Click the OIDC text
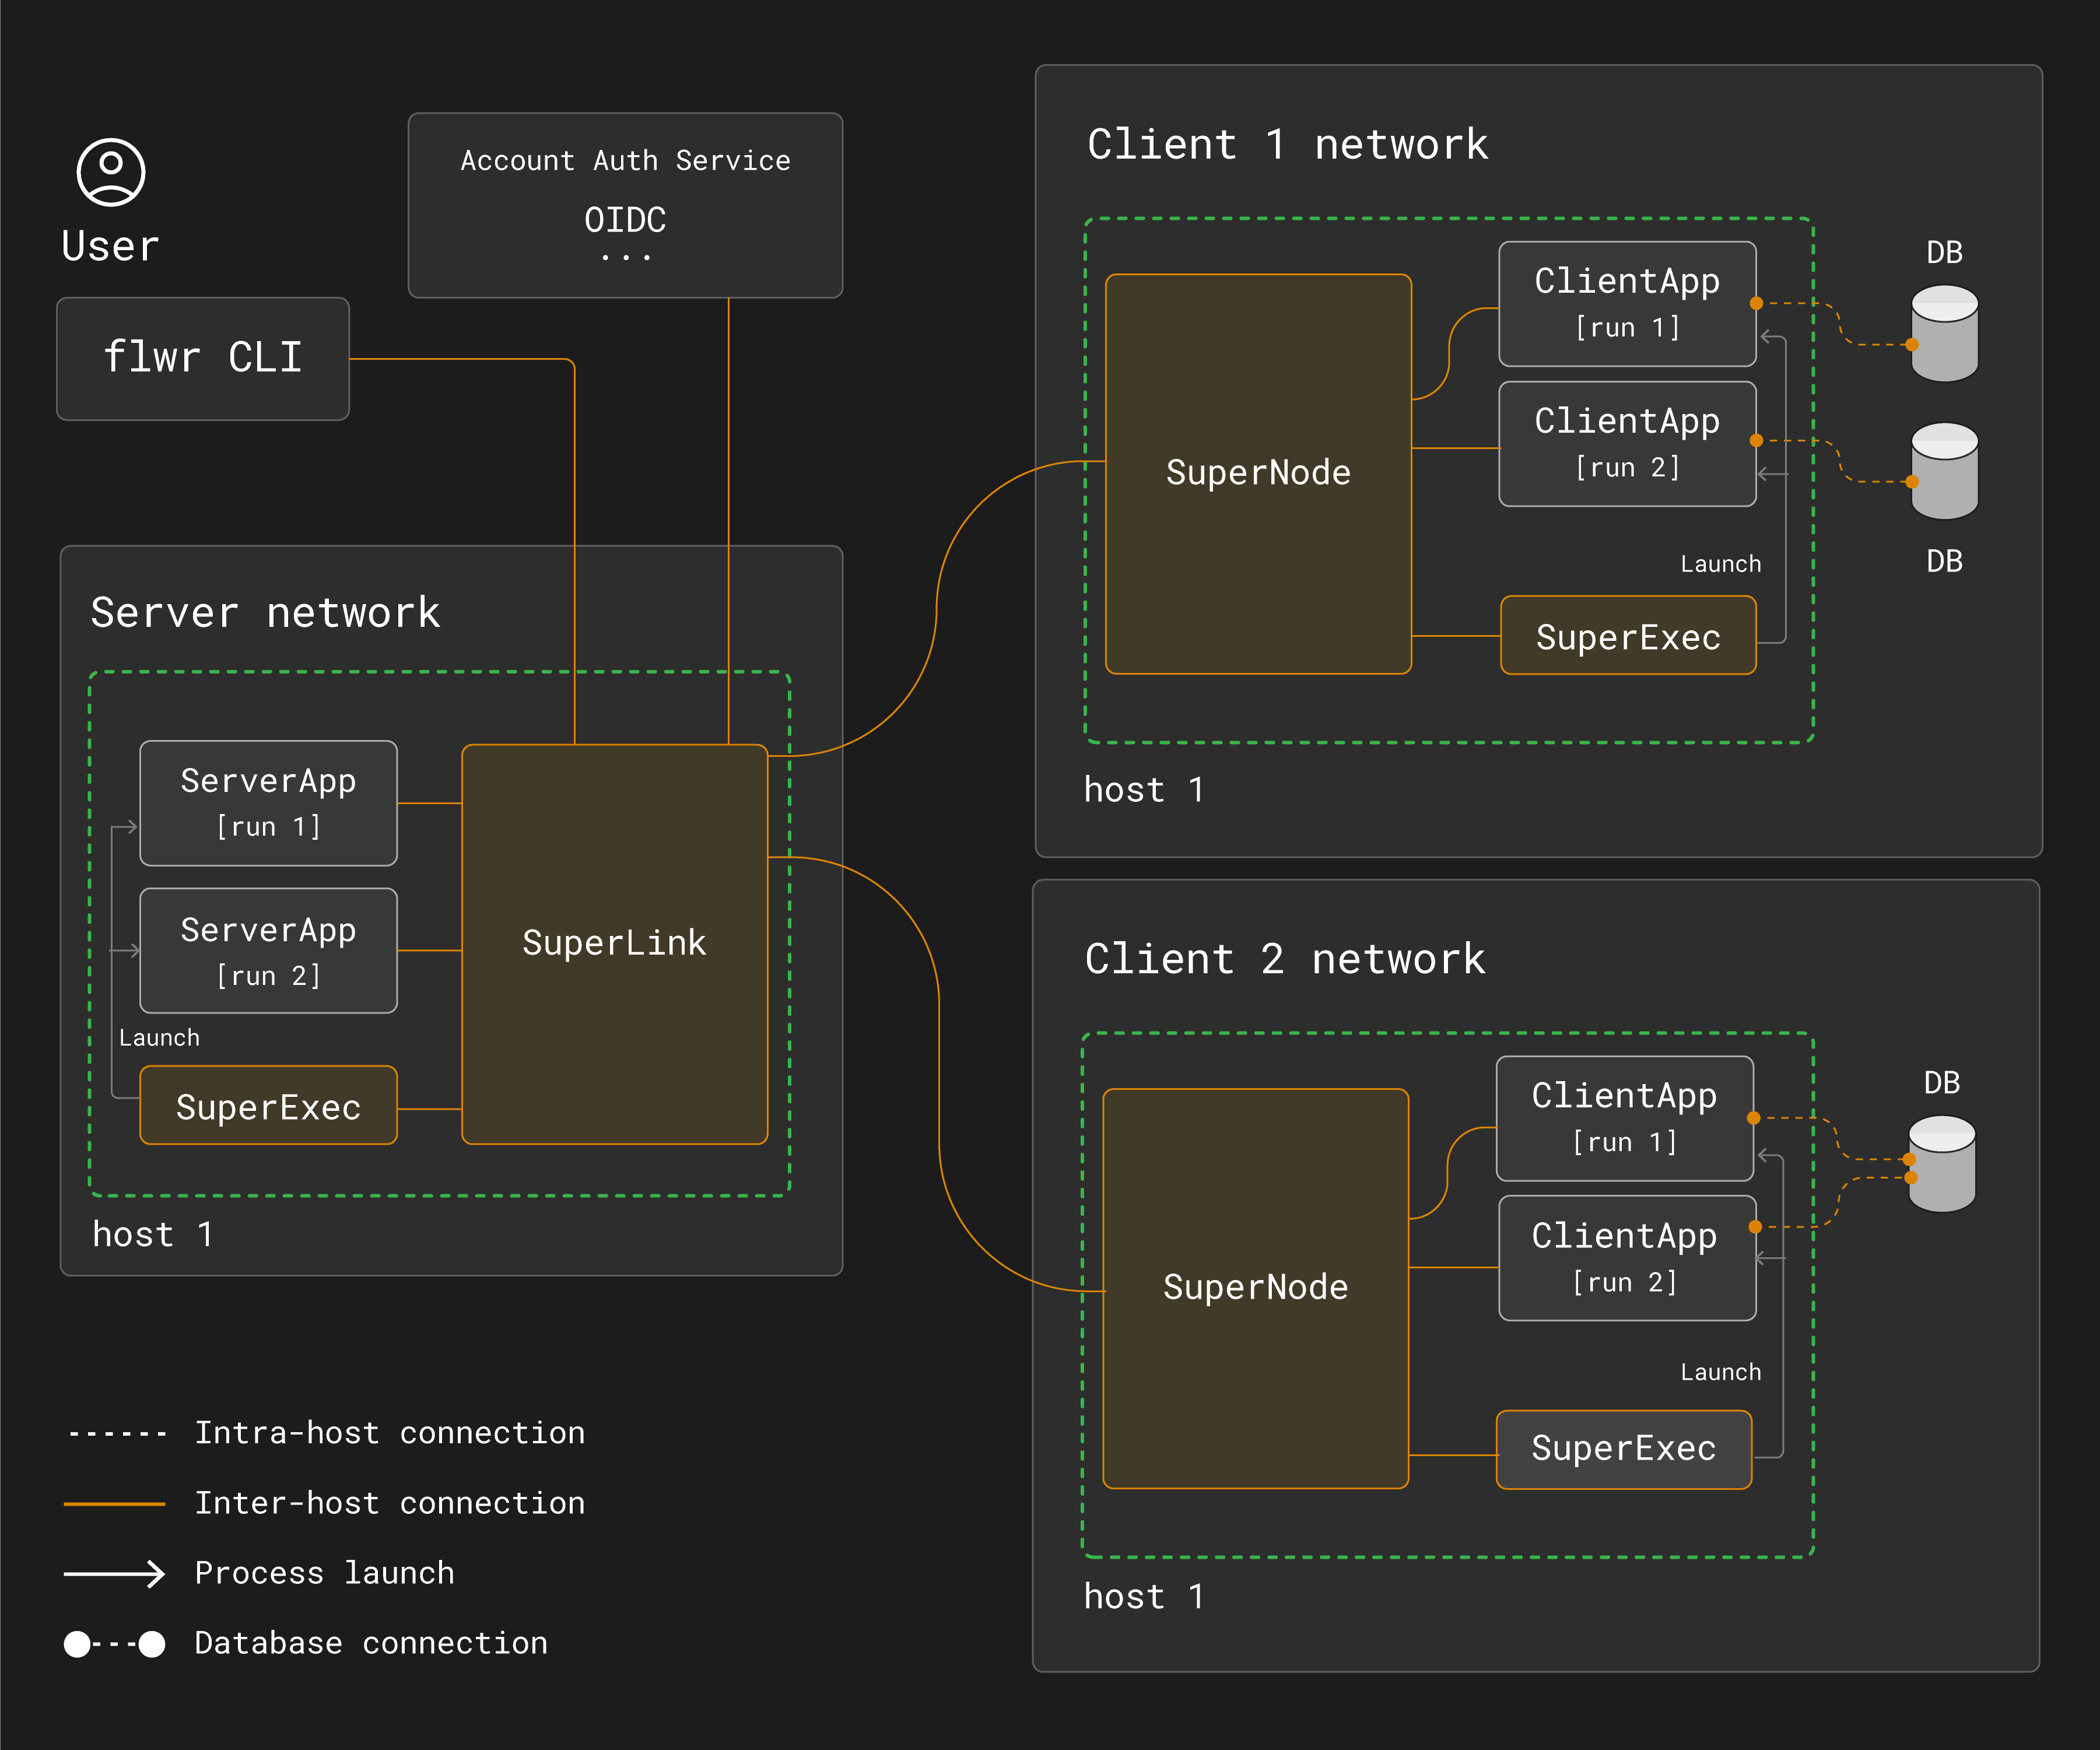 point(625,219)
